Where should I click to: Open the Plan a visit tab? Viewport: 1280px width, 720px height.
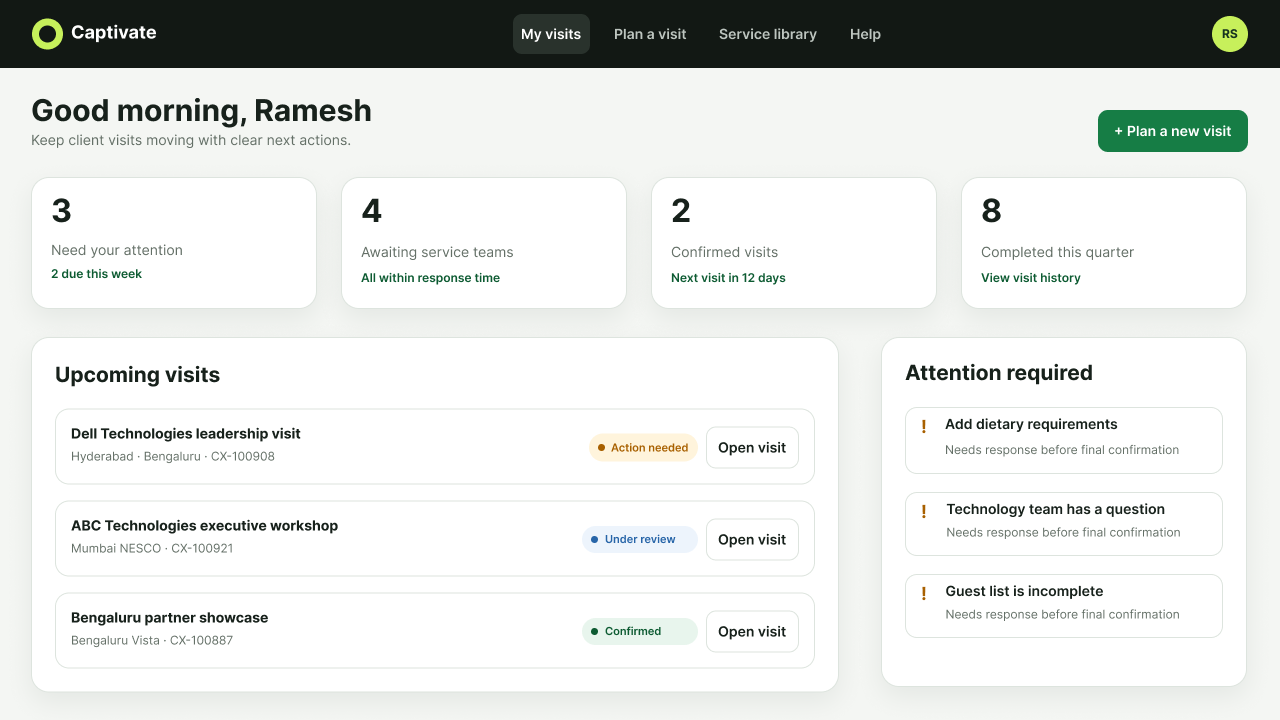(x=650, y=34)
